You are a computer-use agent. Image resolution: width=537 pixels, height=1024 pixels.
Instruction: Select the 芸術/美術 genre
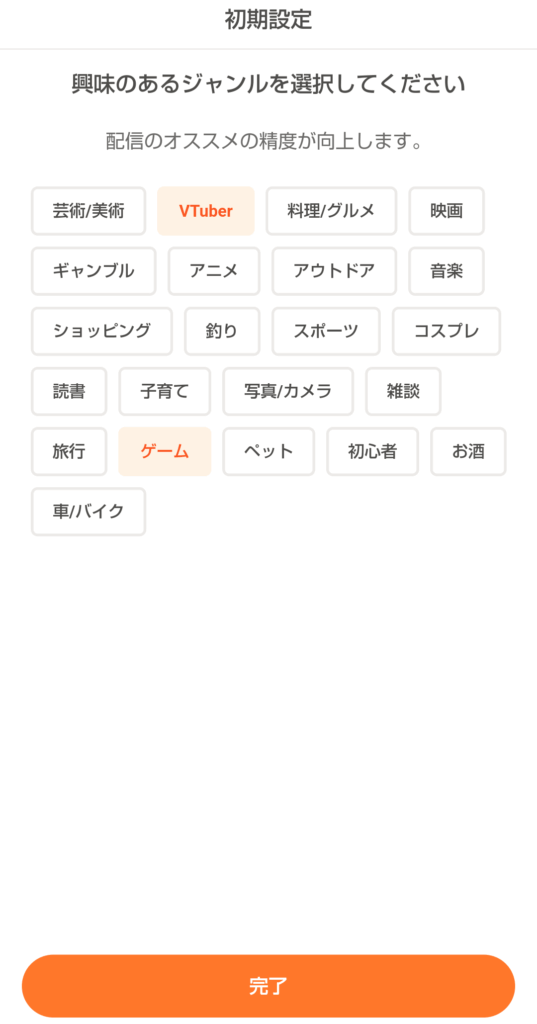pyautogui.click(x=88, y=211)
